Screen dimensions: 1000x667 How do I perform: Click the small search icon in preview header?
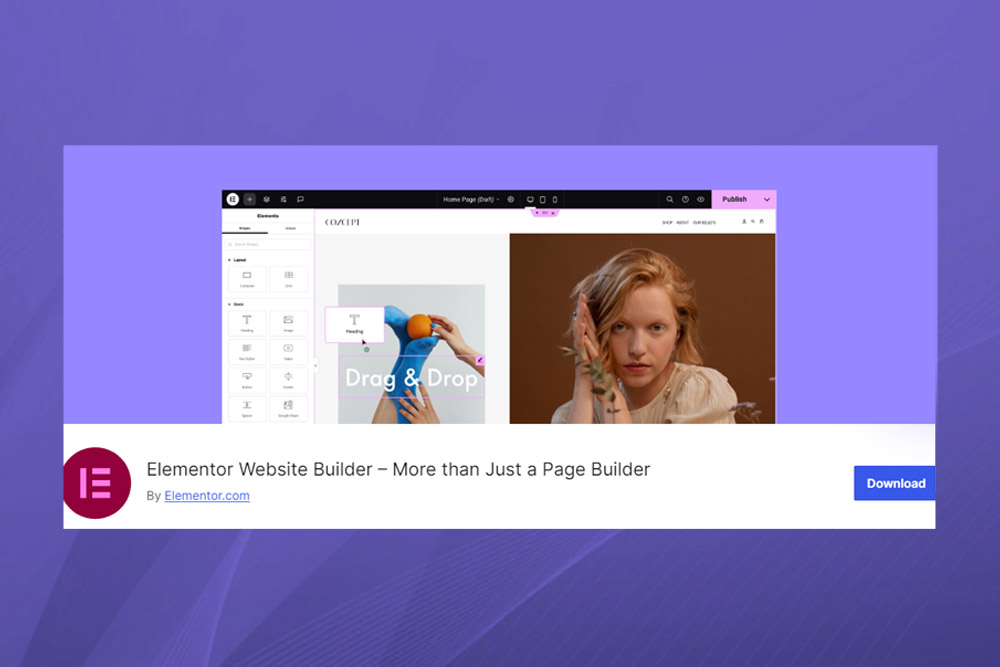[x=753, y=221]
